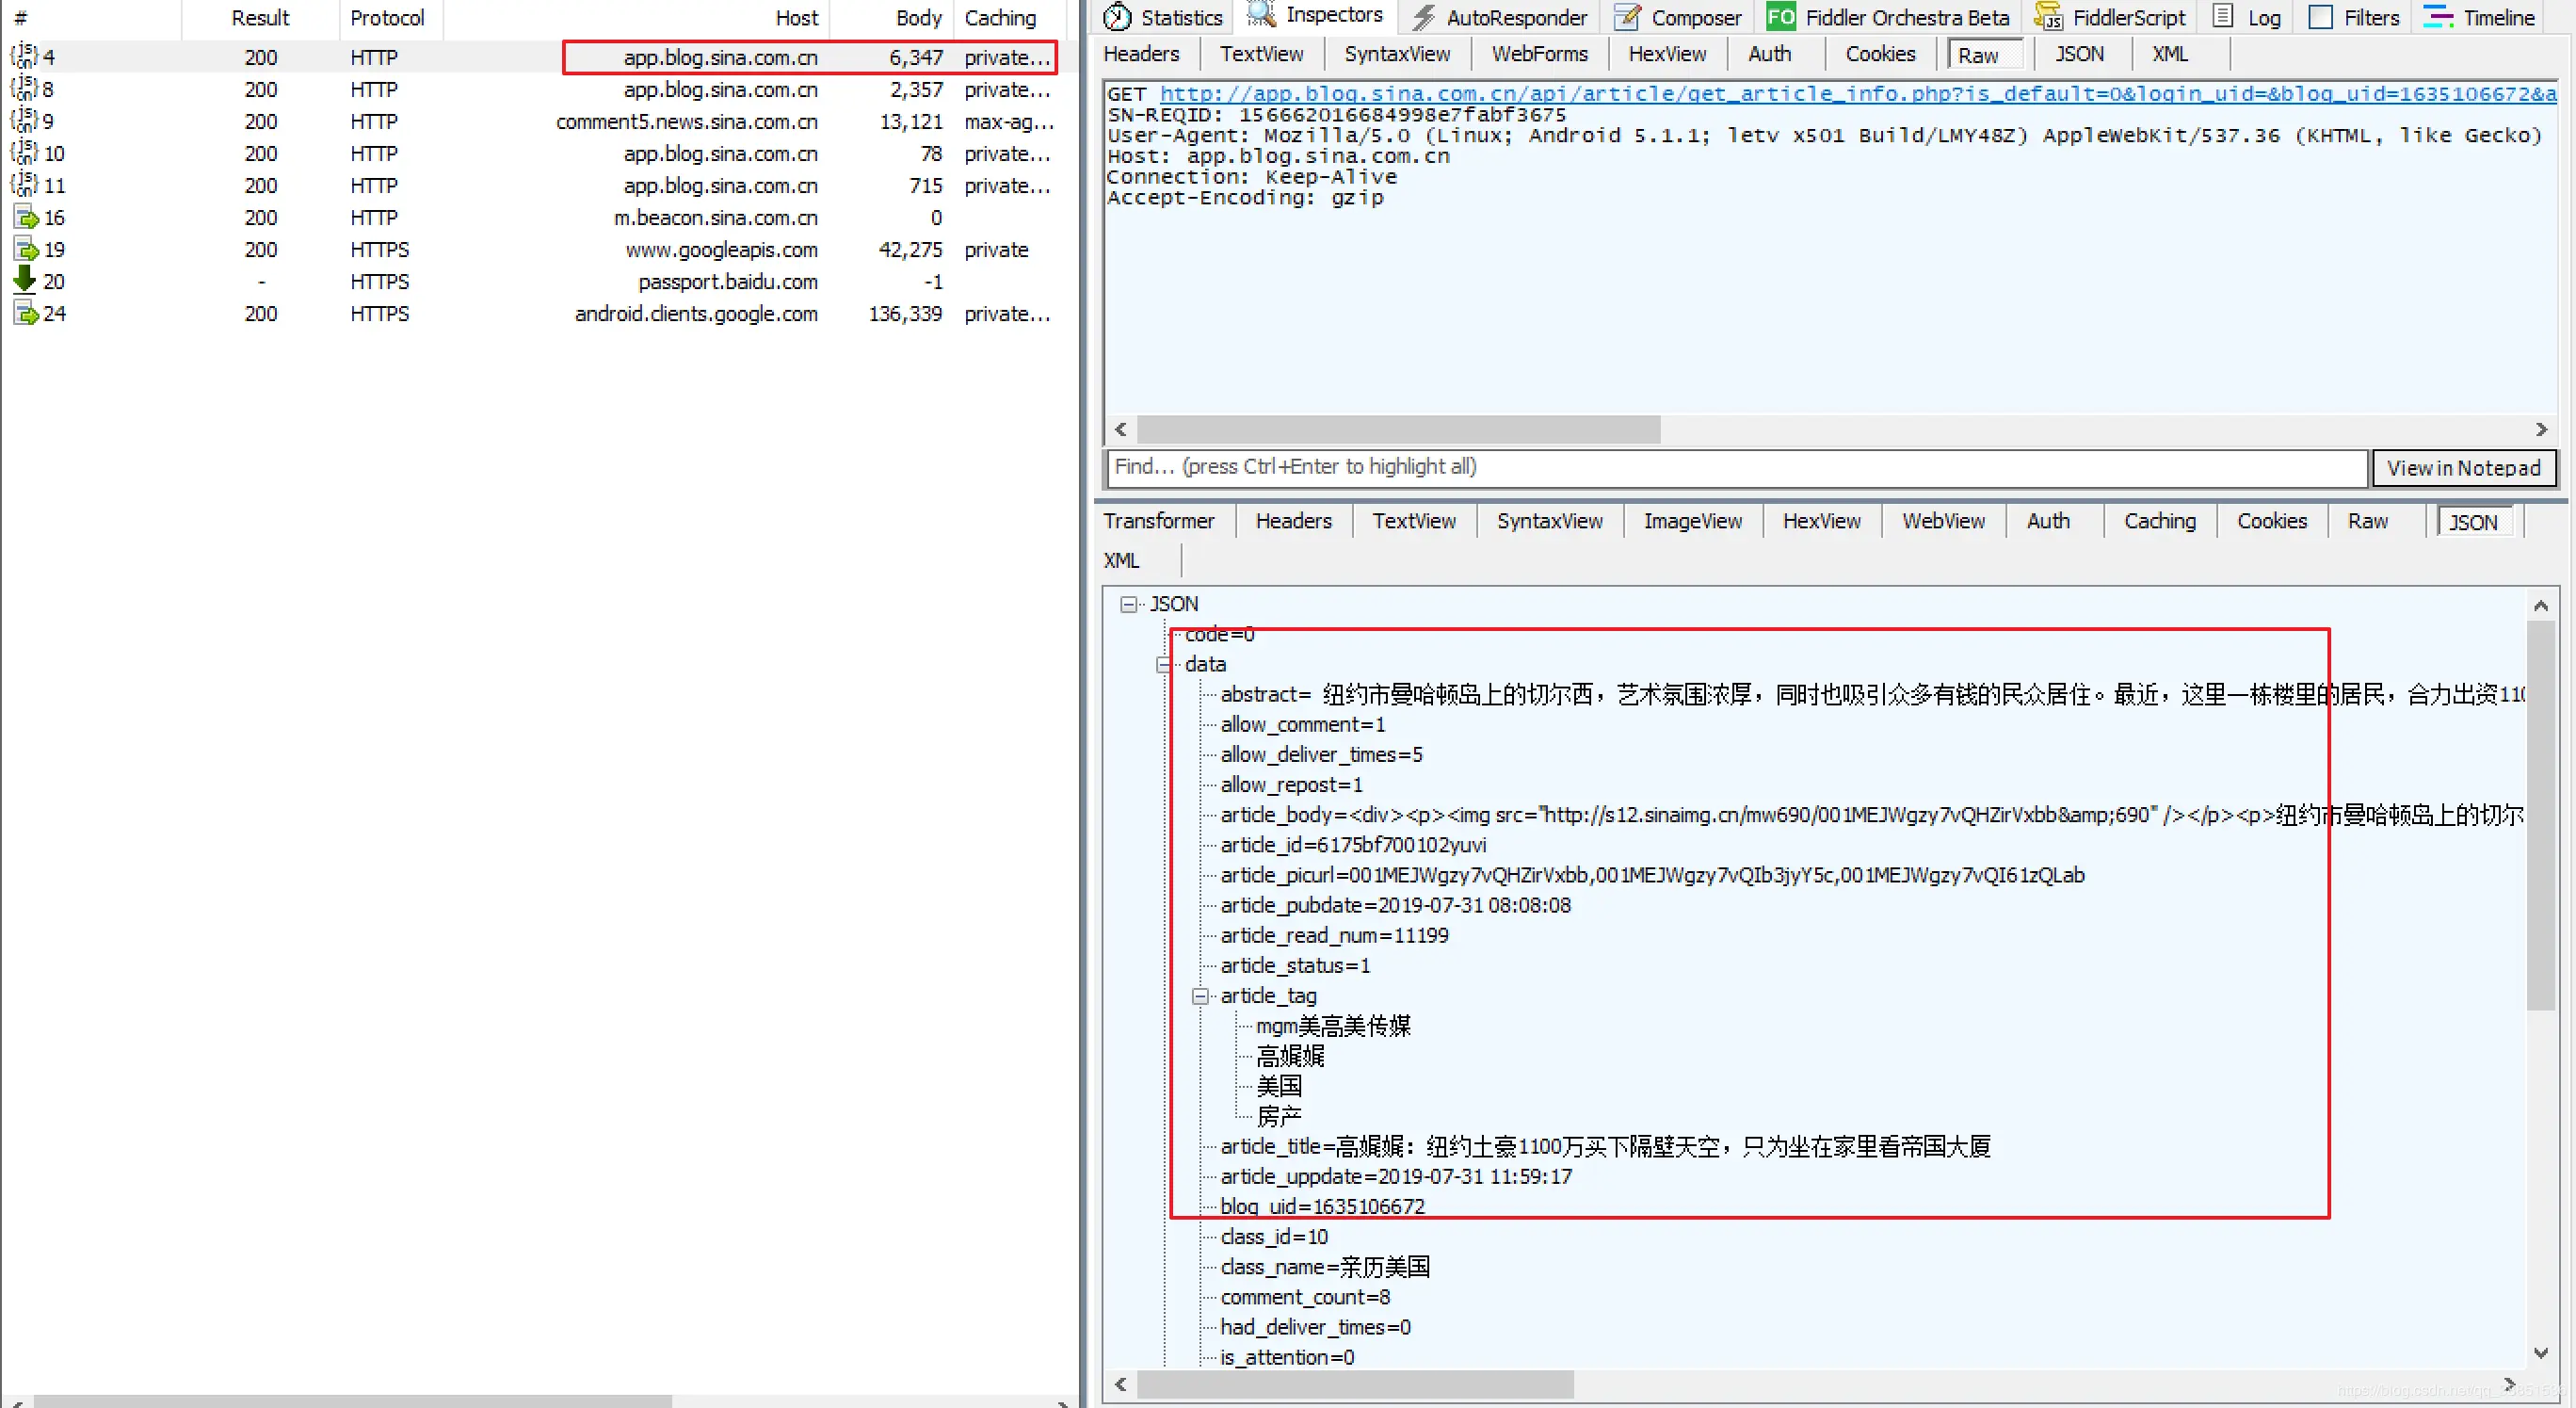Click the Timeline icon
Viewport: 2576px width, 1408px height.
tap(2438, 17)
